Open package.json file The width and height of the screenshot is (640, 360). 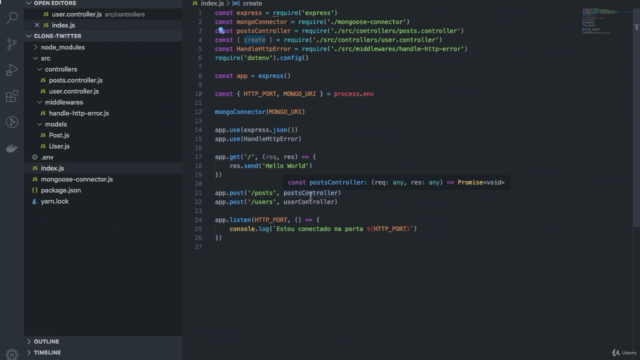(61, 191)
